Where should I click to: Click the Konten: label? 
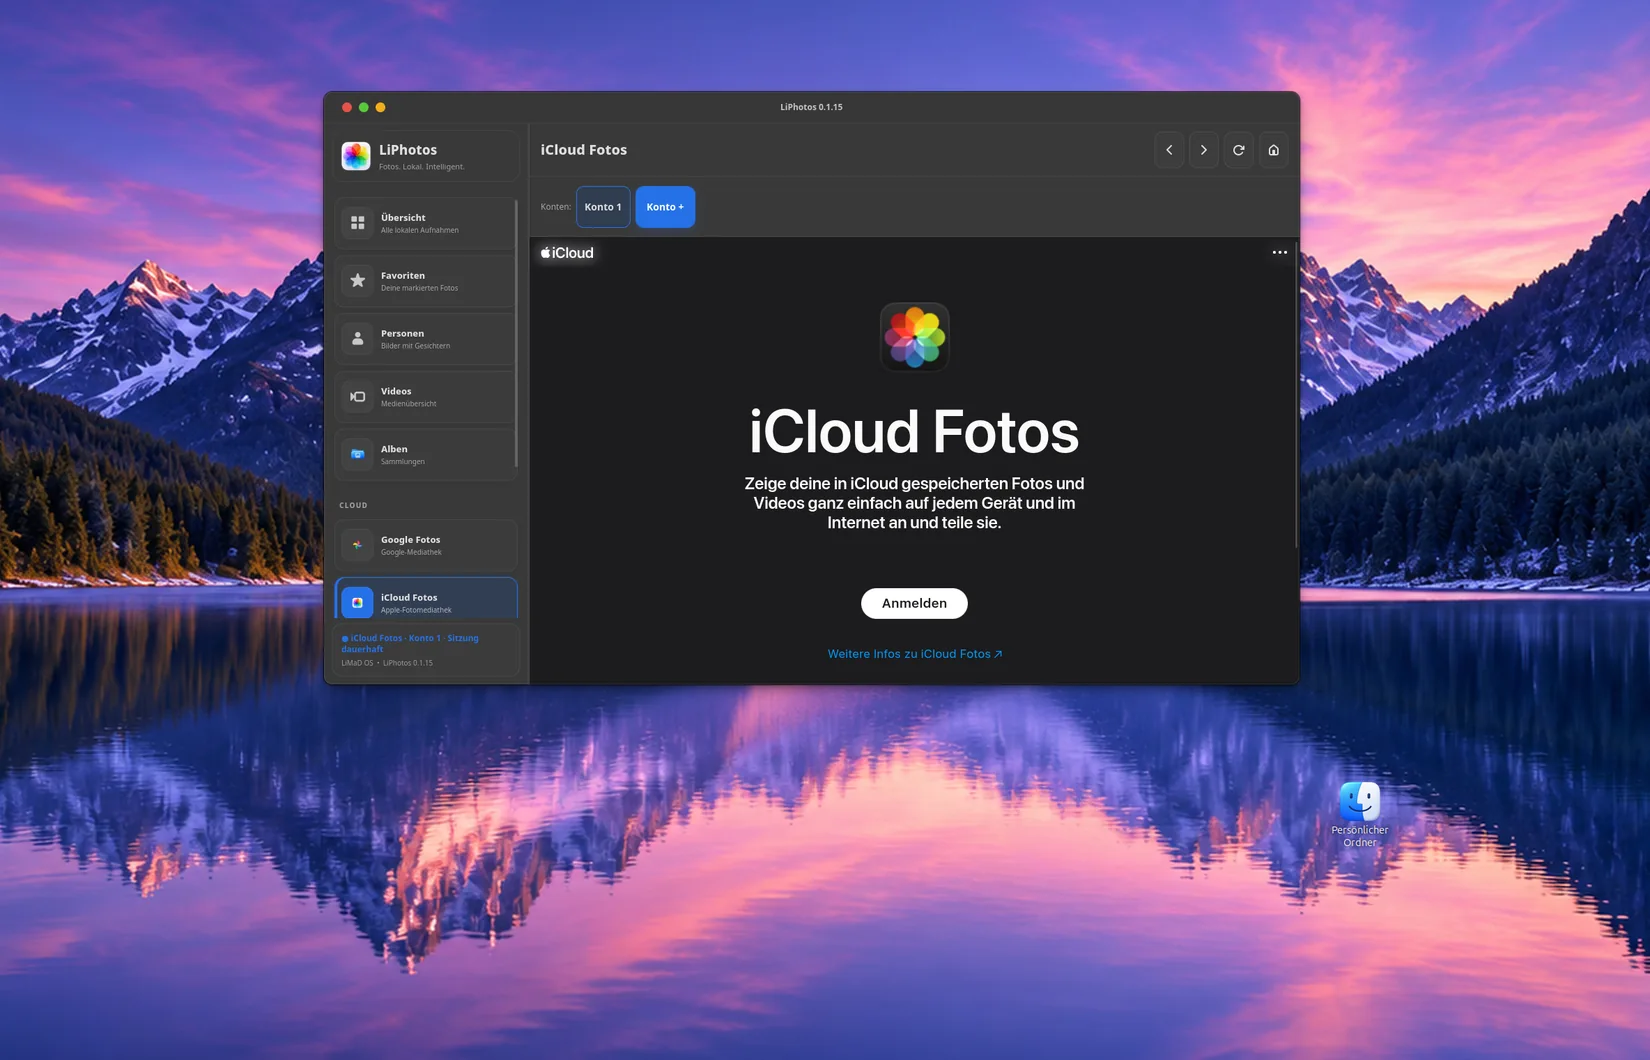tap(556, 207)
